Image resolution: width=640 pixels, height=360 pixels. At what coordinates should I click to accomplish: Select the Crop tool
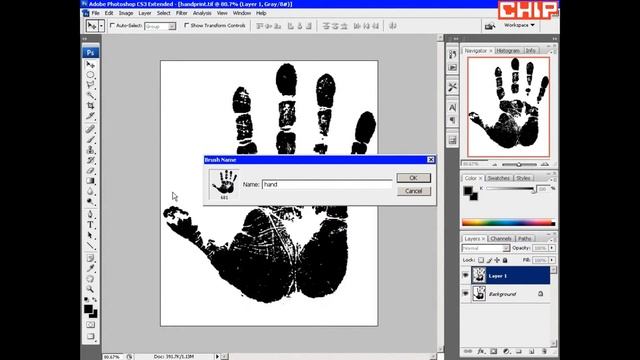pyautogui.click(x=90, y=105)
